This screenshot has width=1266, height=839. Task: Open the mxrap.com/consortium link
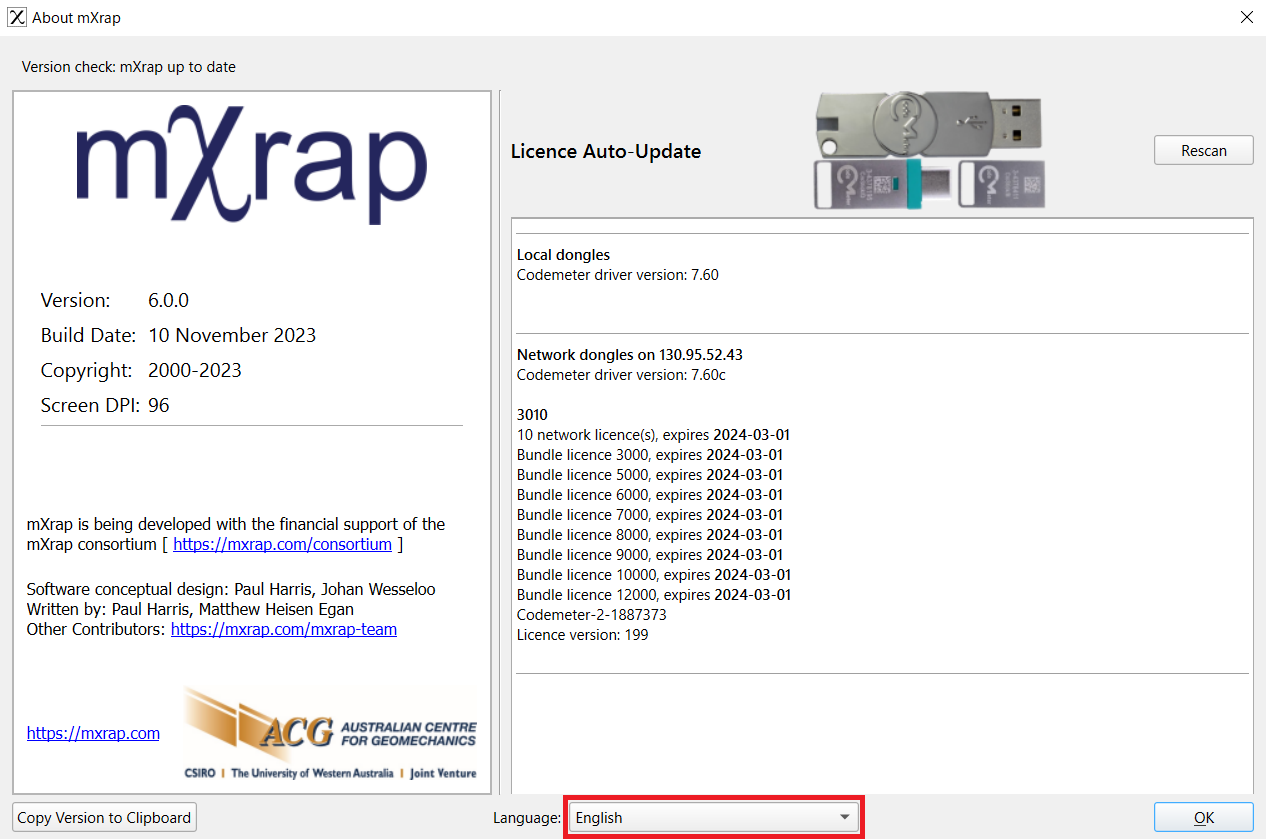[282, 545]
